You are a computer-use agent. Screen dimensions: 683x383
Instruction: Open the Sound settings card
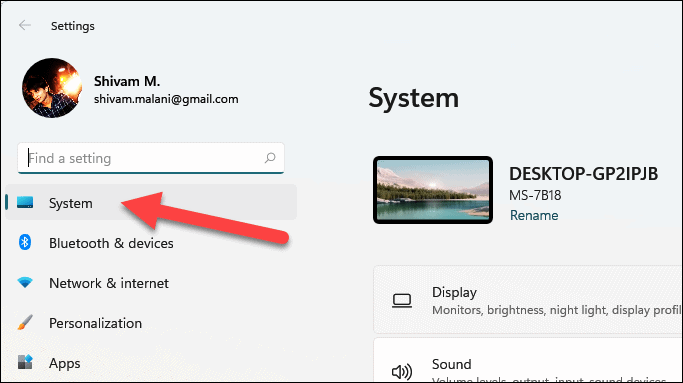click(x=528, y=360)
